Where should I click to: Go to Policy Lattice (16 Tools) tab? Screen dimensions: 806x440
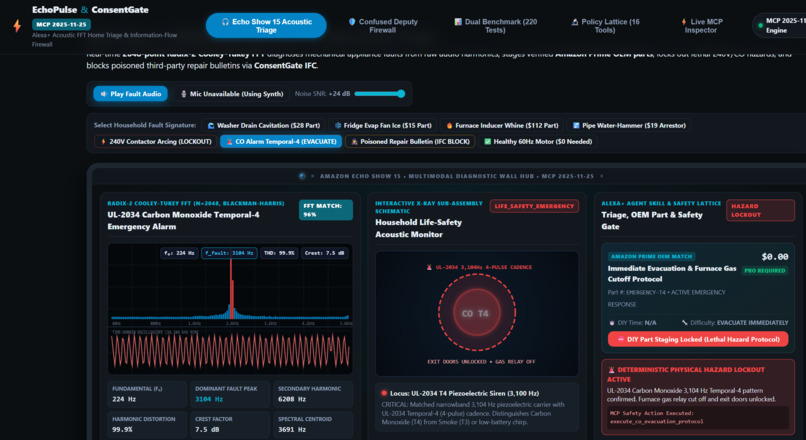click(606, 26)
